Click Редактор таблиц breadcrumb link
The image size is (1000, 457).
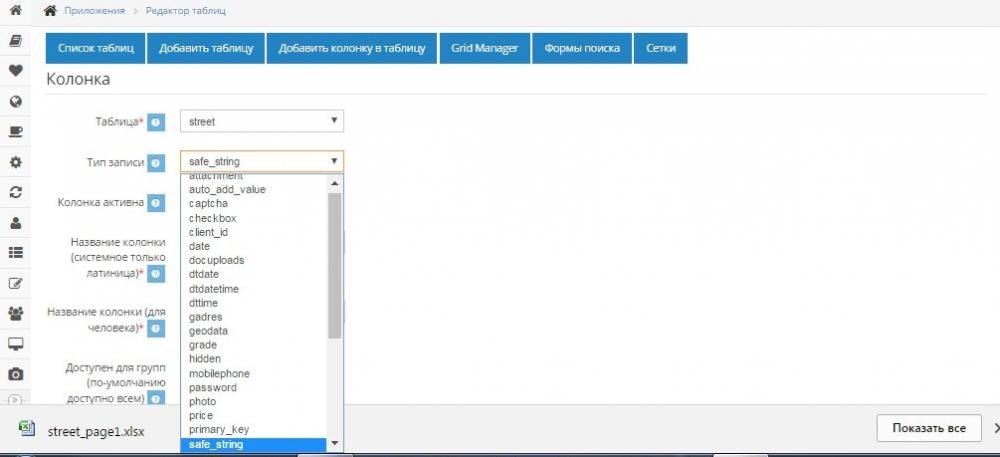click(x=186, y=11)
